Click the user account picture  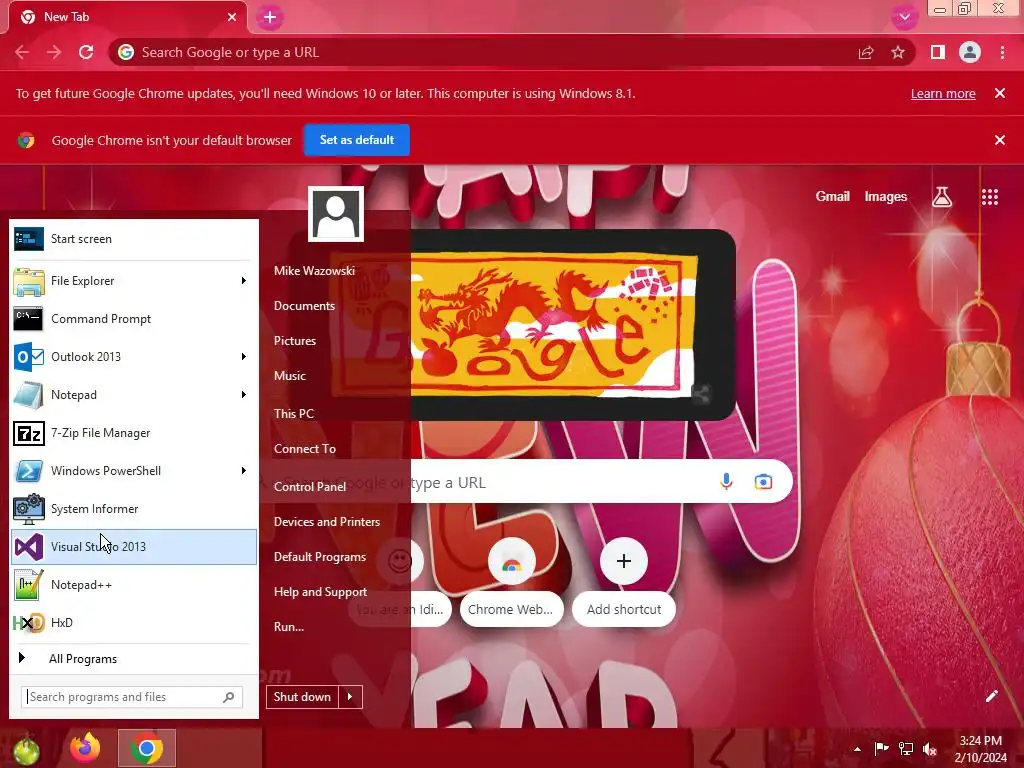click(x=336, y=214)
